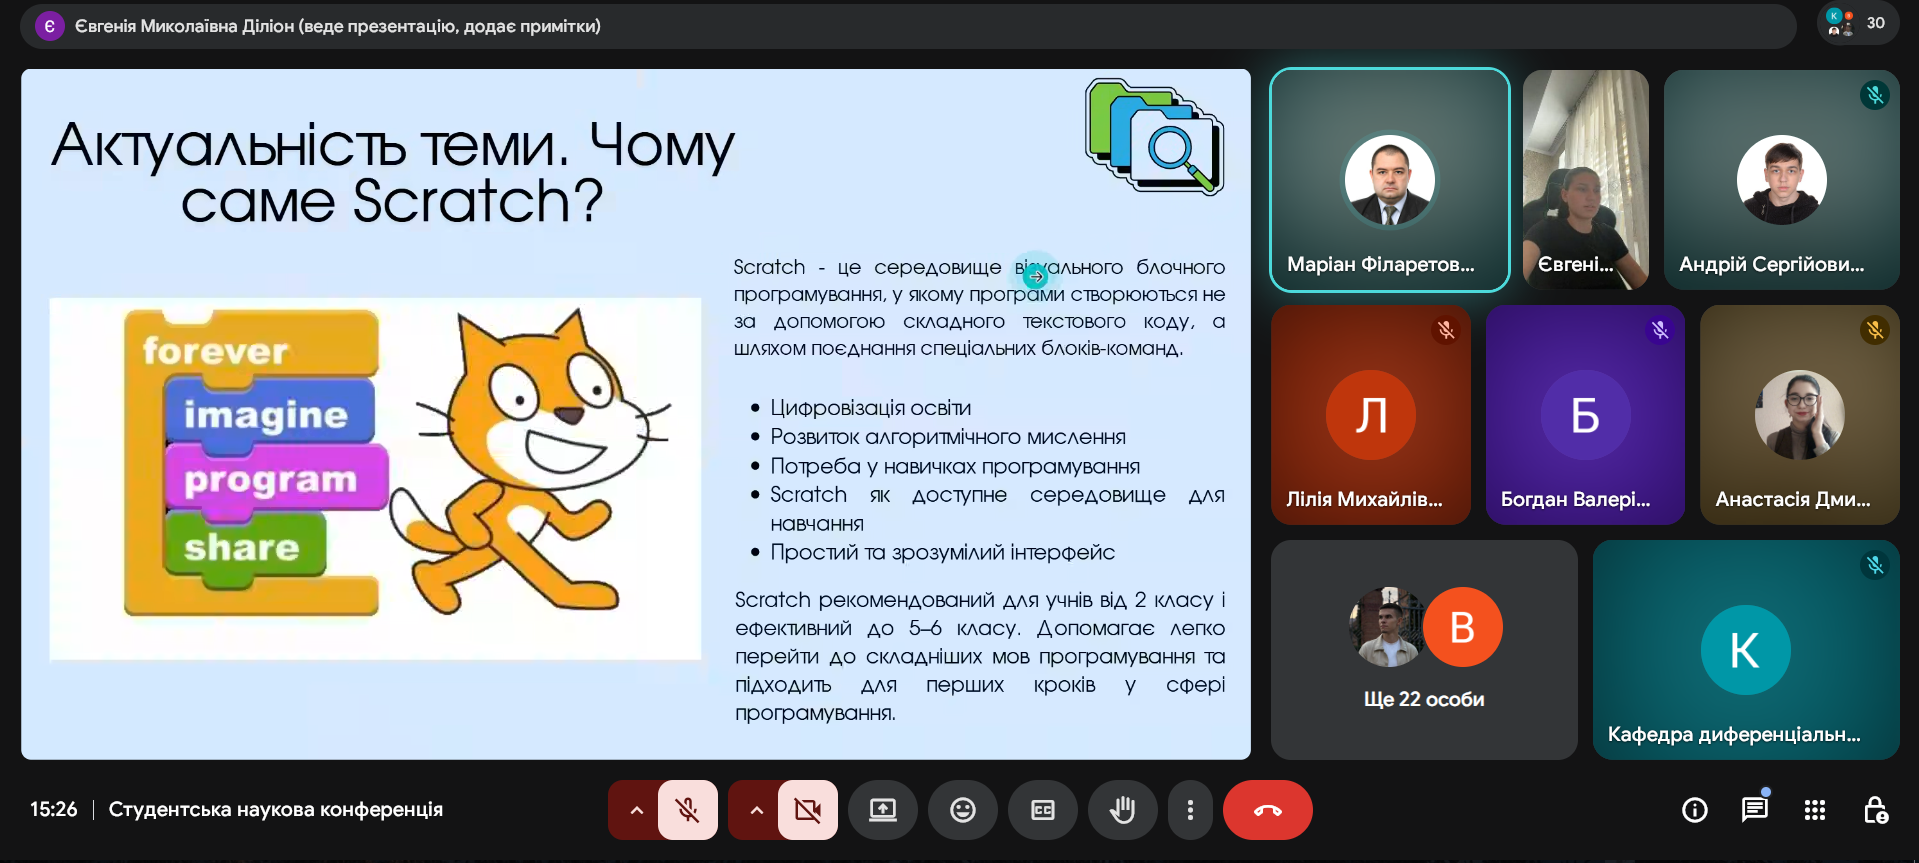The image size is (1919, 863).
Task: Open meeting details info icon
Action: coord(1695,810)
